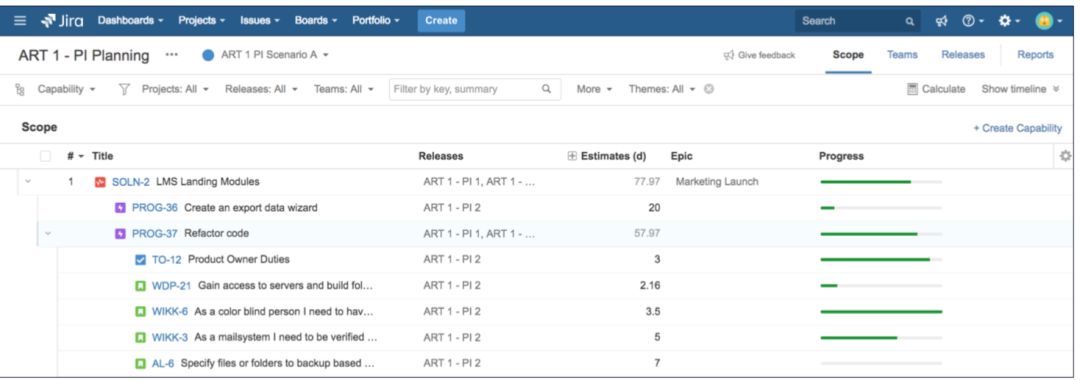The image size is (1080, 381).
Task: Collapse the SOLN-2 LMS Landing Modules row
Action: pyautogui.click(x=28, y=182)
